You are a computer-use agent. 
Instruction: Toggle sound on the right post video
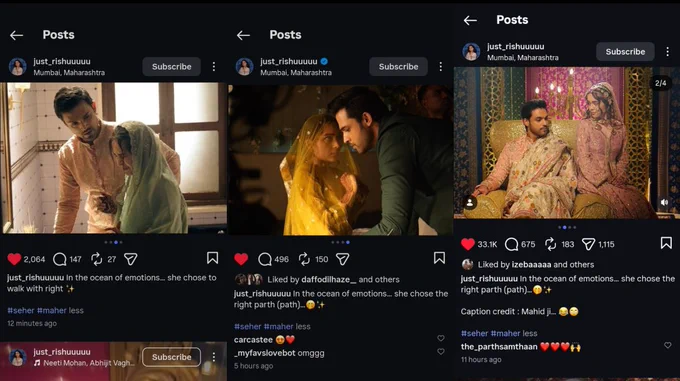point(664,202)
